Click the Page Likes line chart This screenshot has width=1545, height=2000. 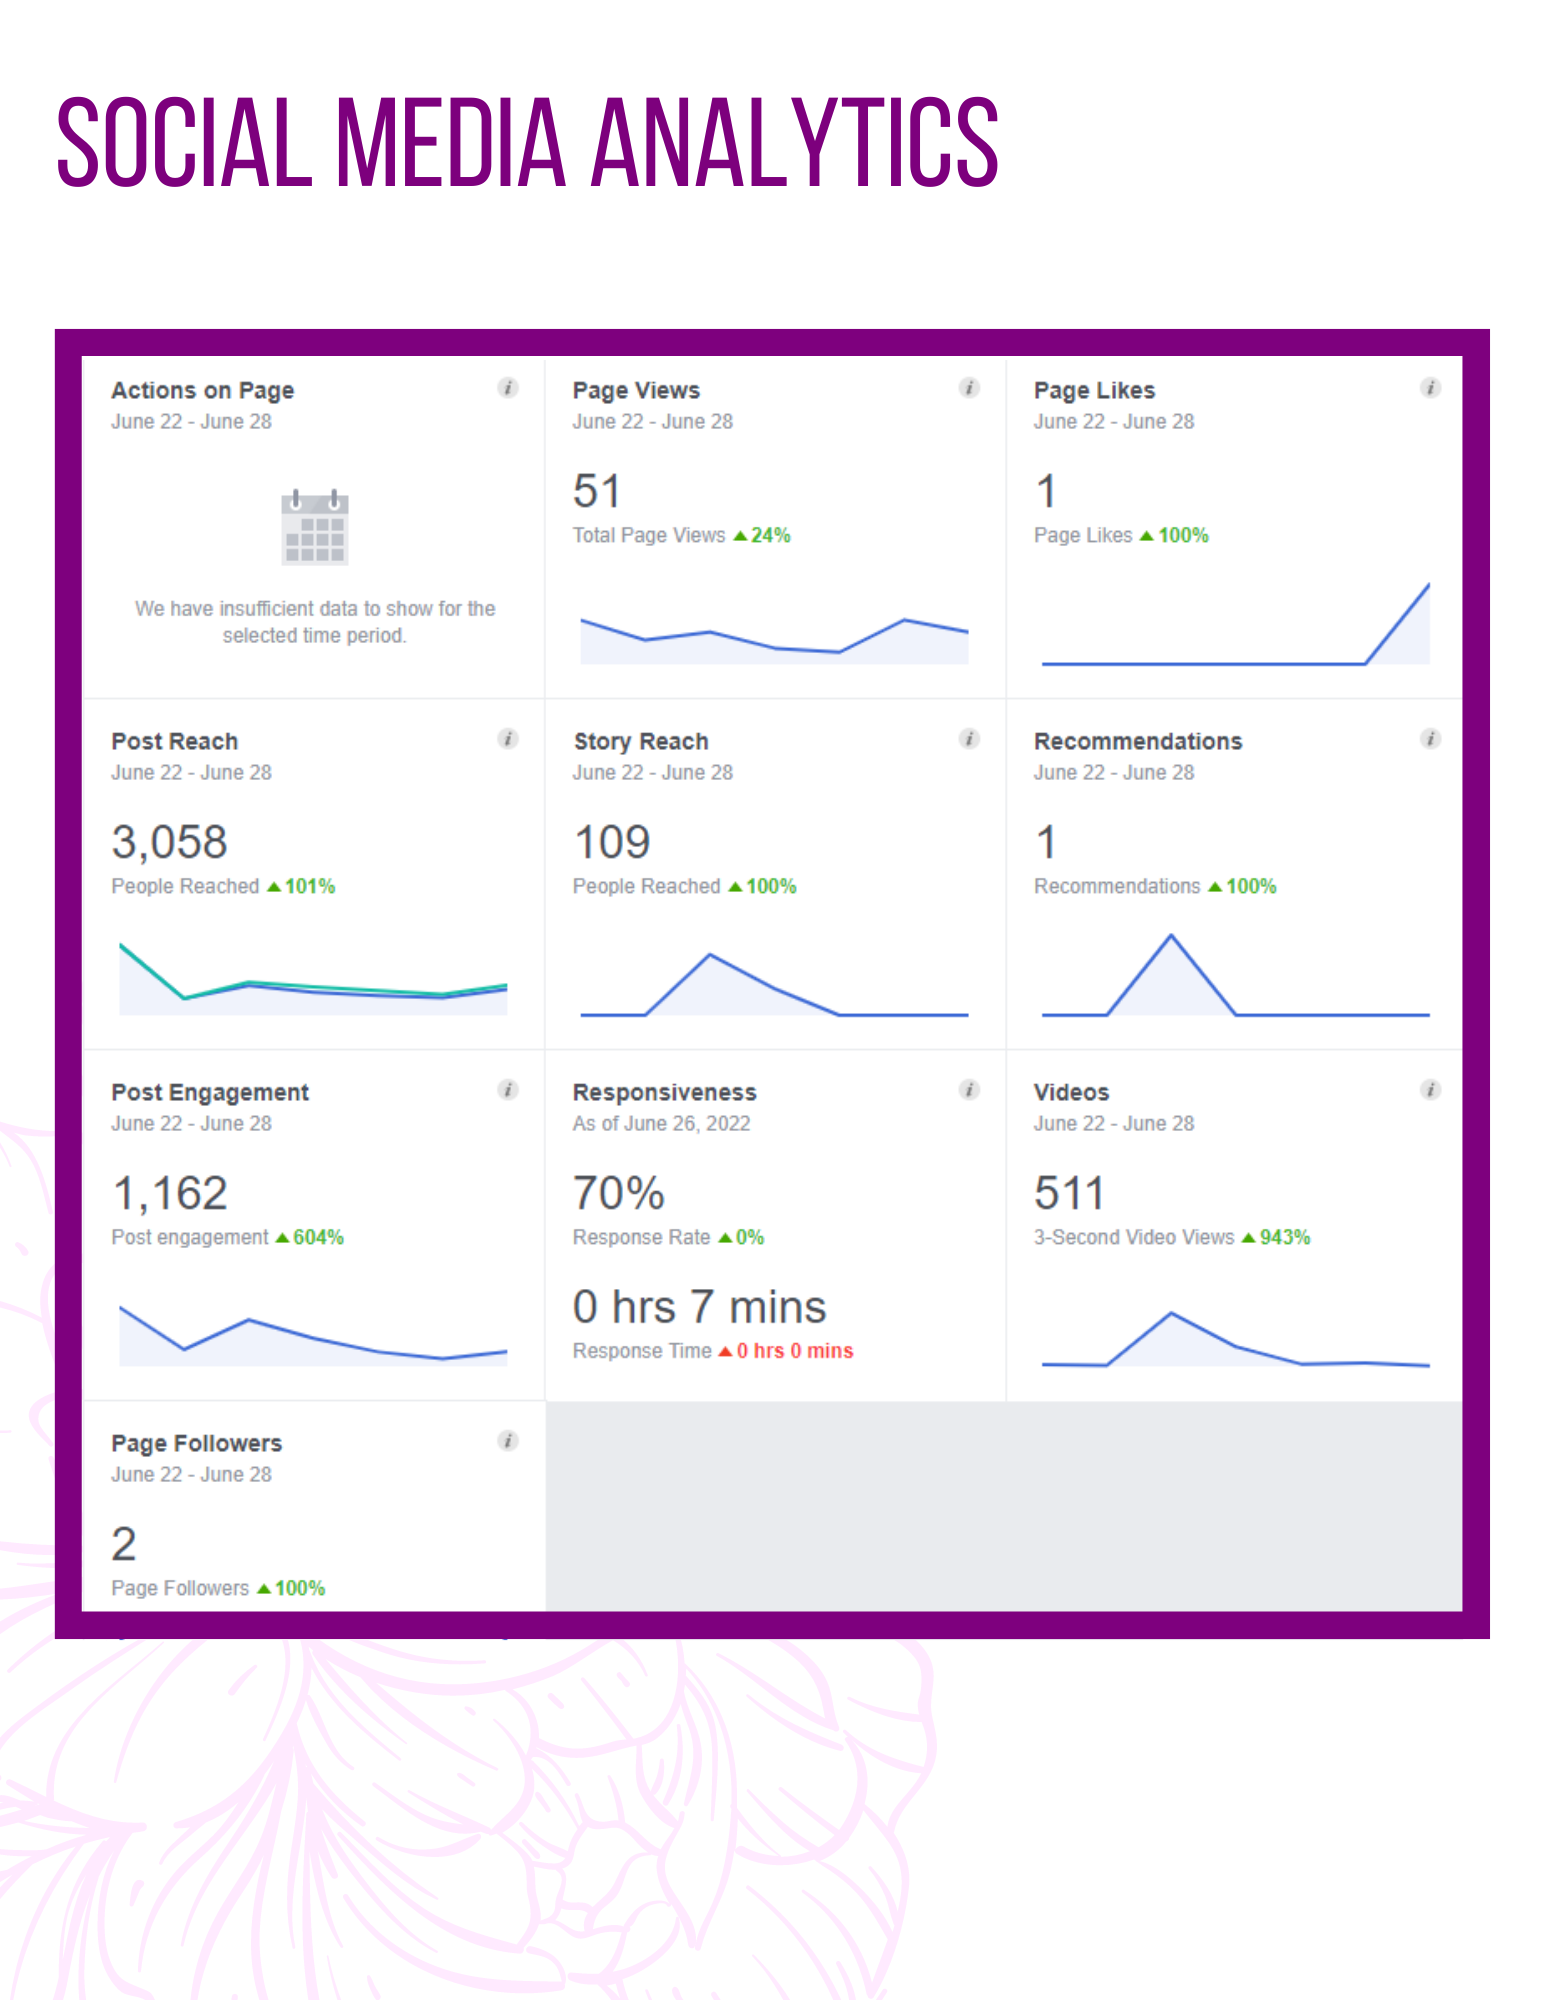point(1236,624)
